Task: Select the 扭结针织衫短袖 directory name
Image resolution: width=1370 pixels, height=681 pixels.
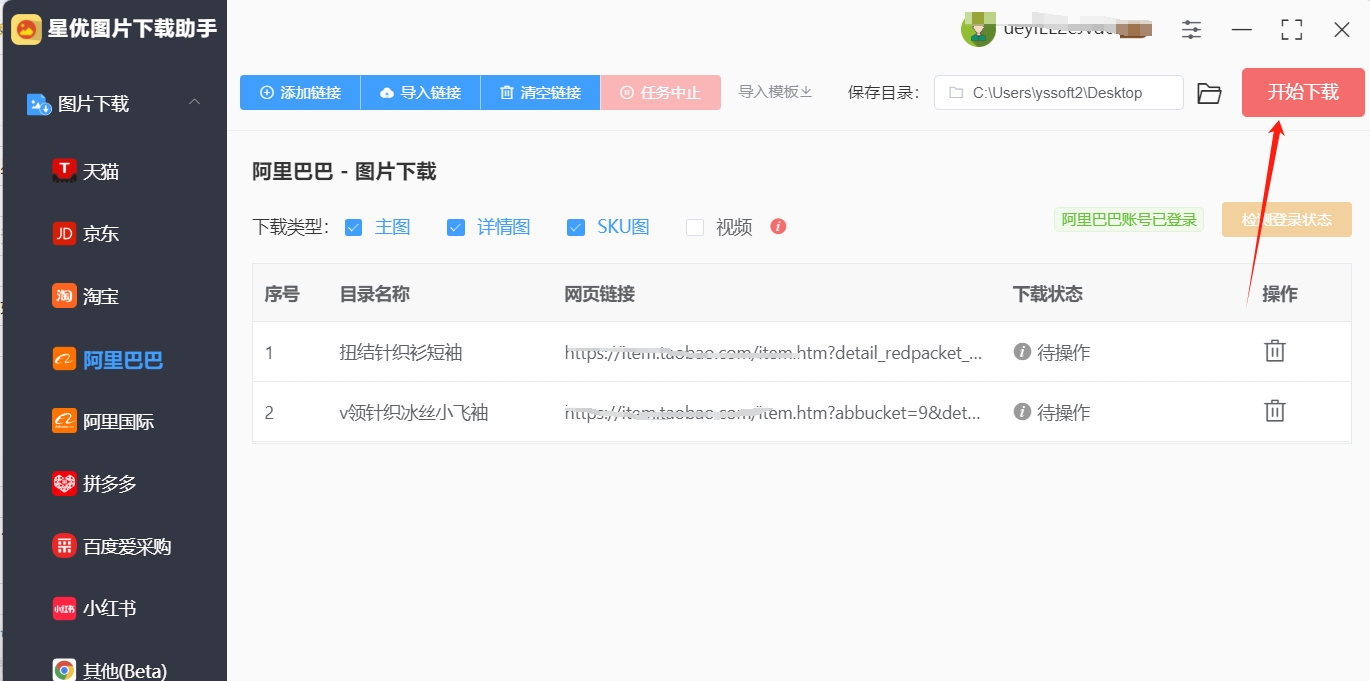Action: [x=401, y=353]
